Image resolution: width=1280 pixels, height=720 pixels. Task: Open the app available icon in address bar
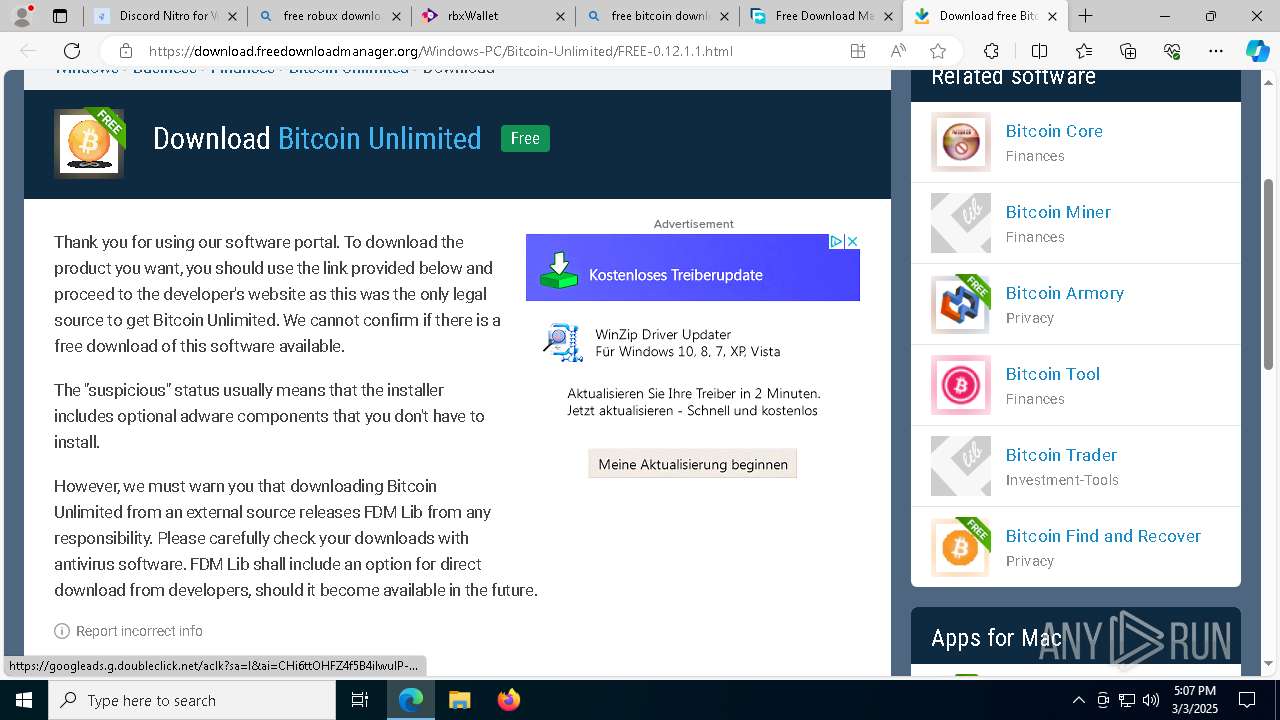point(858,51)
